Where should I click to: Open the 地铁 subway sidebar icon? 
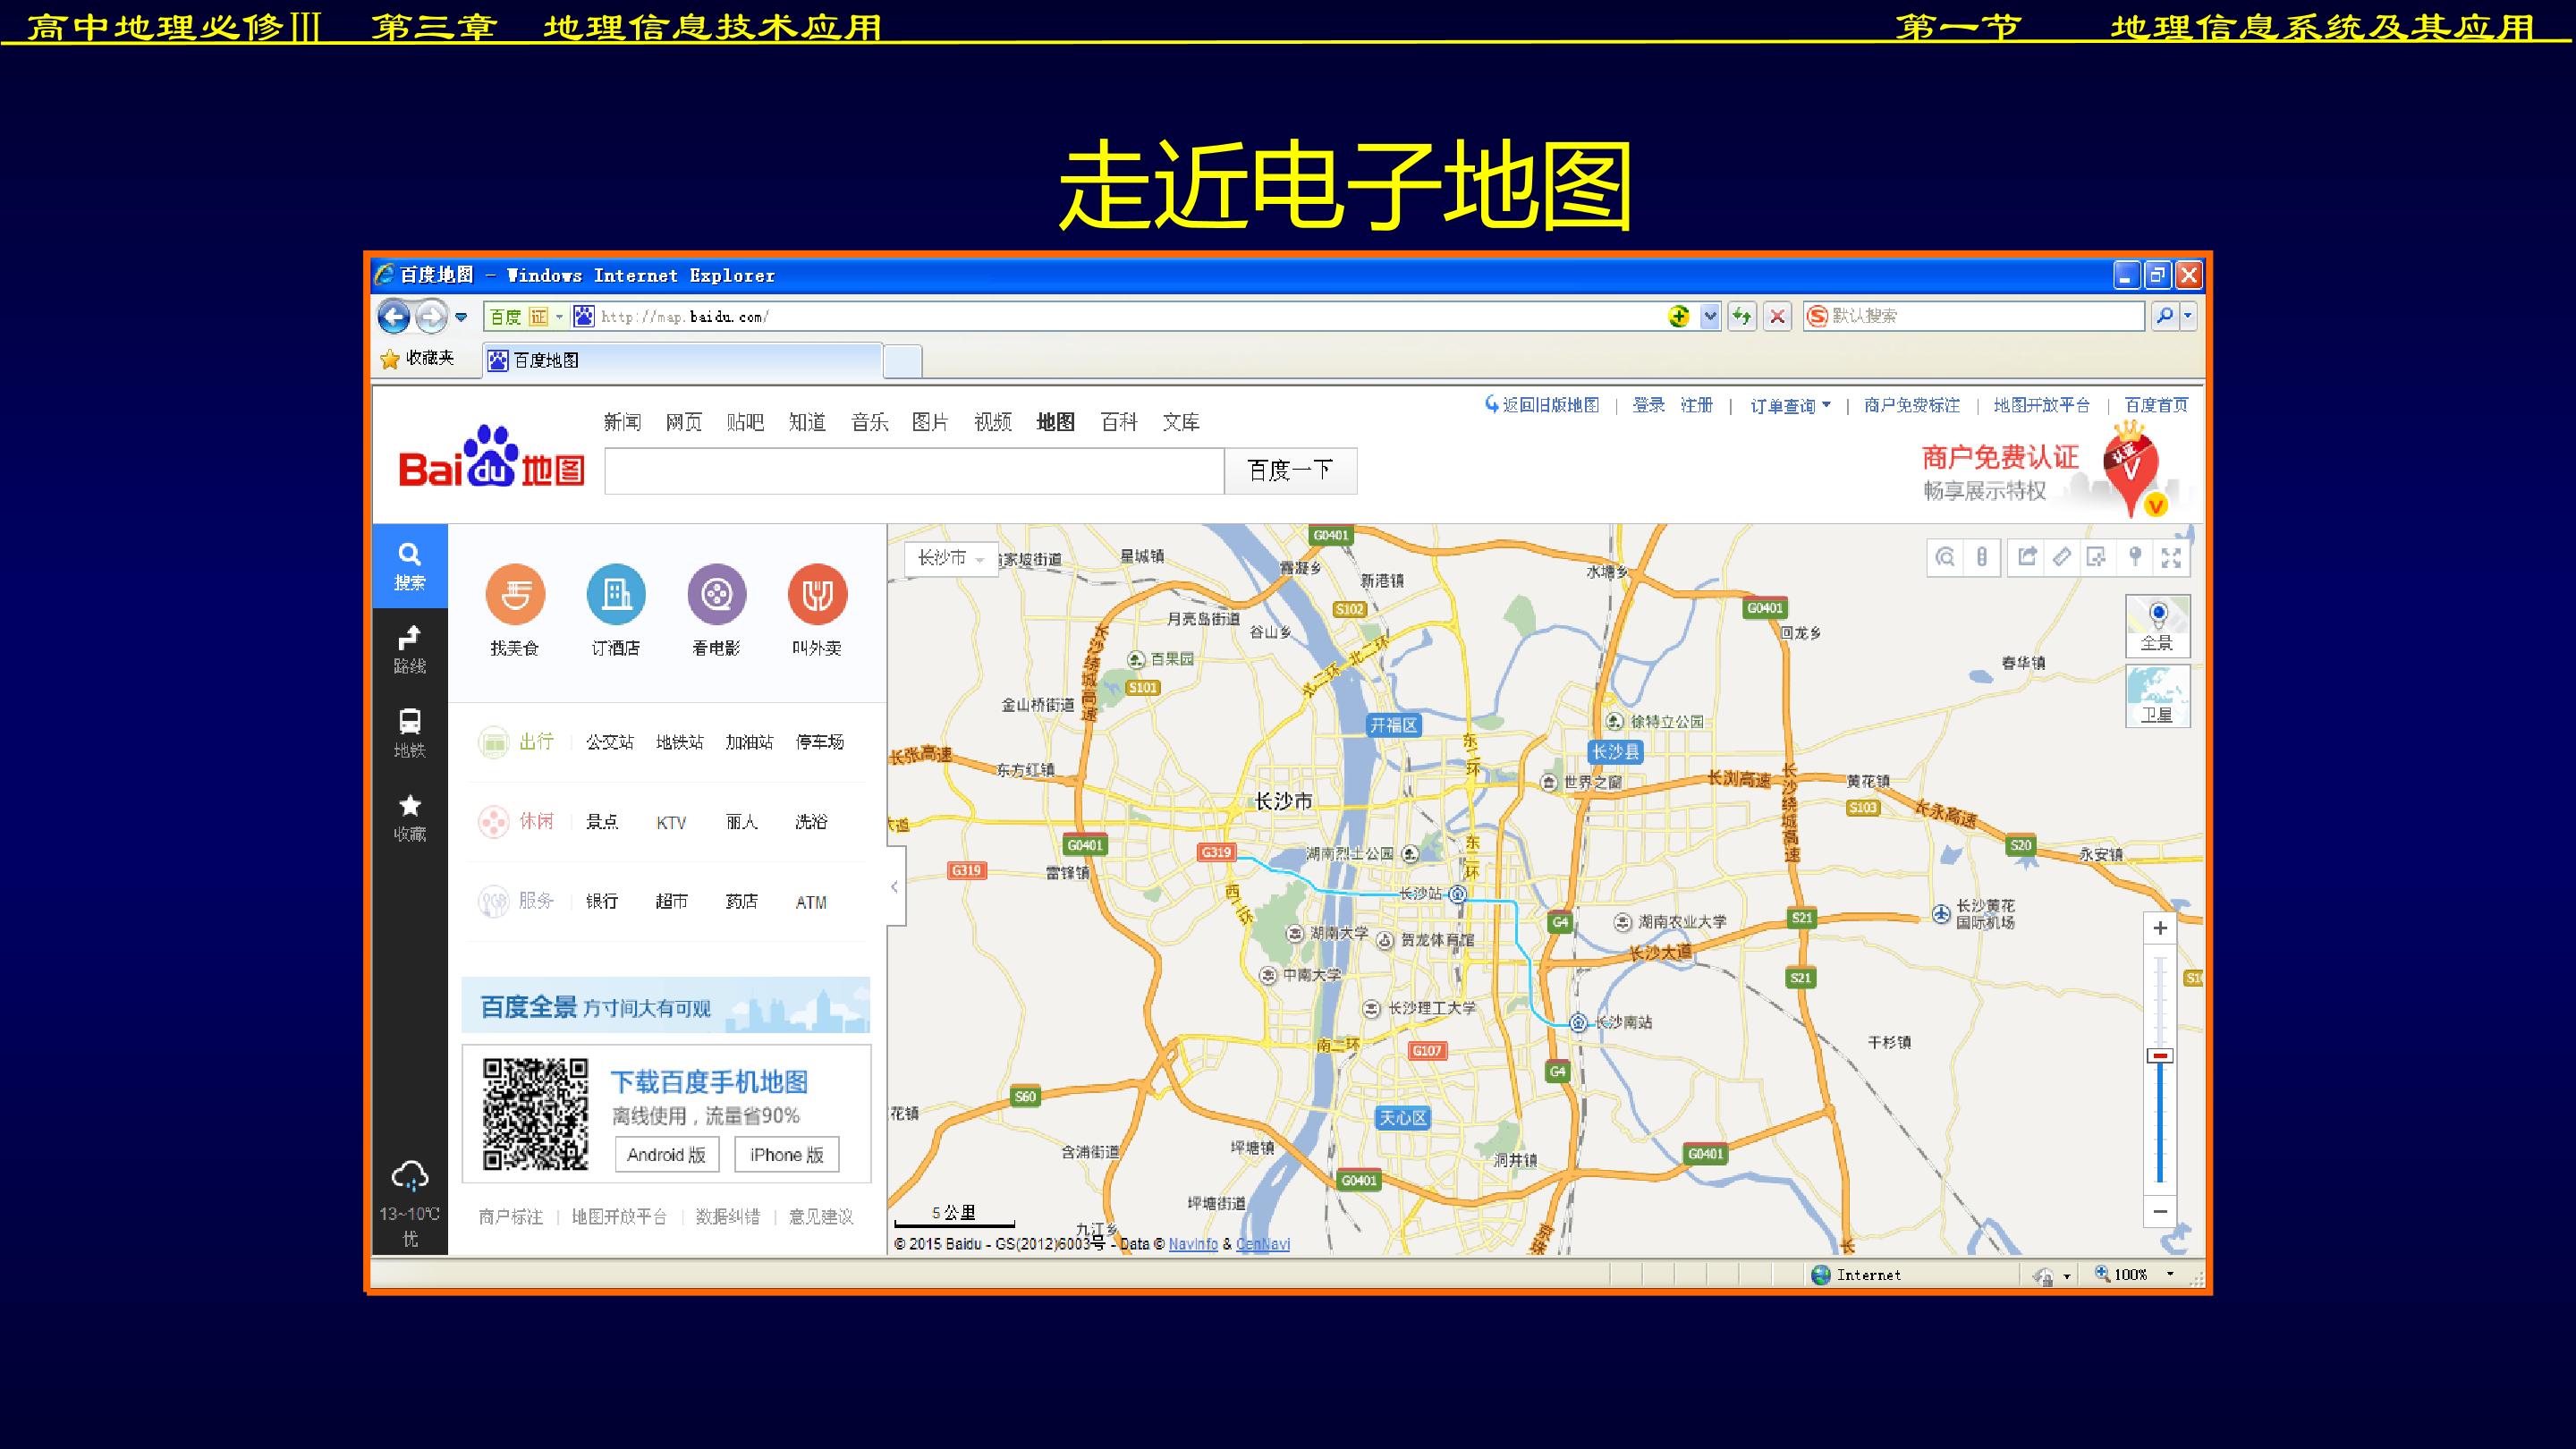point(410,734)
